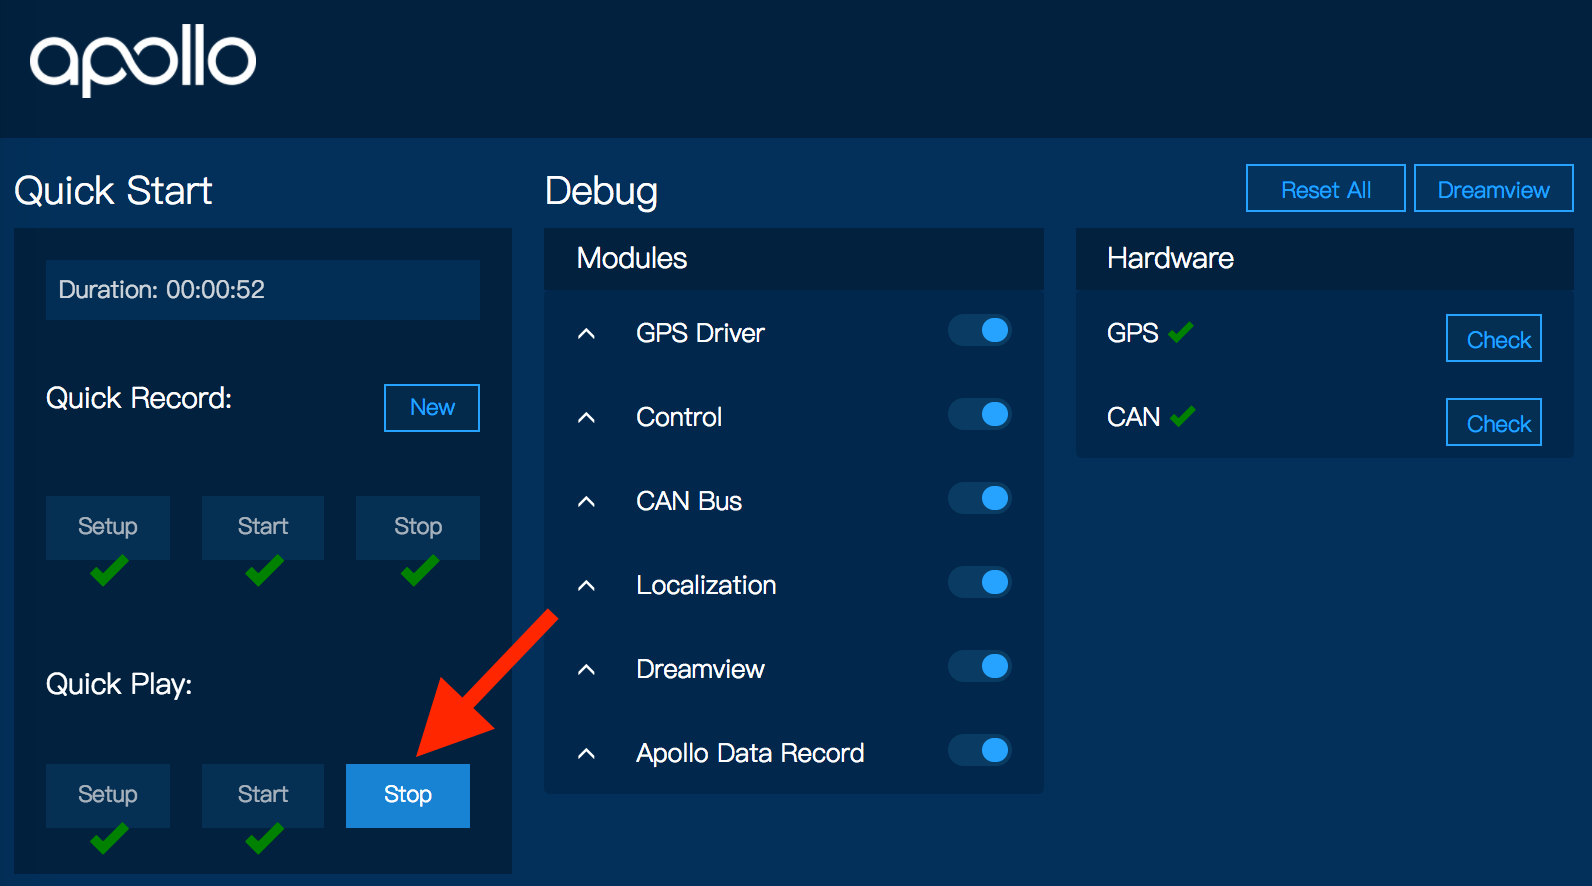Viewport: 1592px width, 886px height.
Task: Click the checkmark under Quick Record Stop
Action: pos(420,571)
